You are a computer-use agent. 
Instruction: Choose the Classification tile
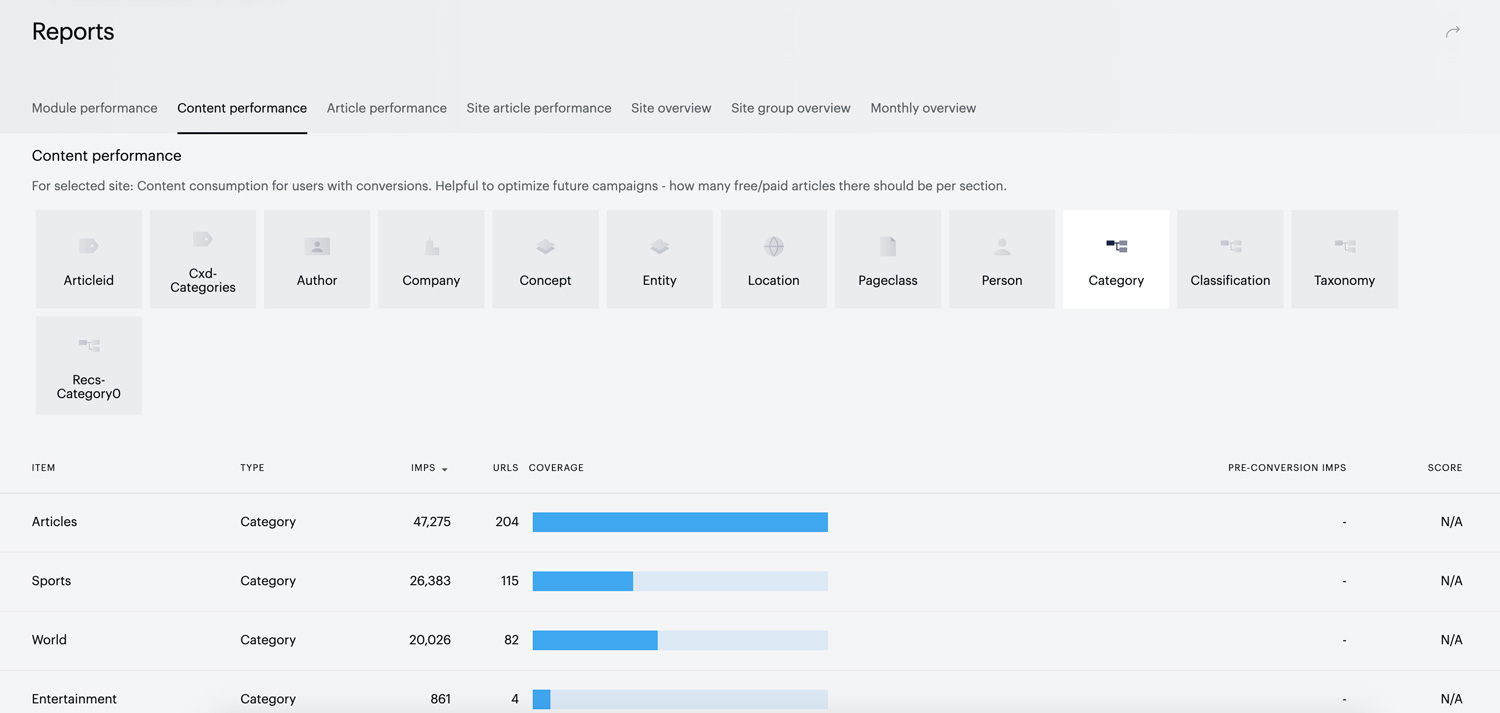(1231, 259)
